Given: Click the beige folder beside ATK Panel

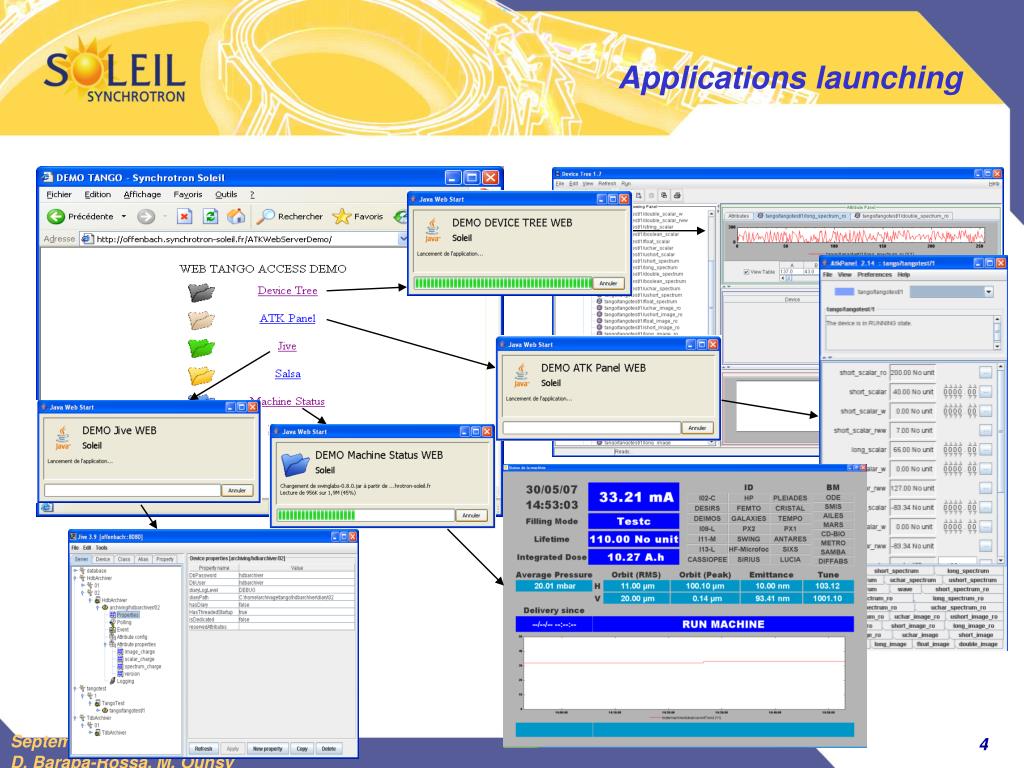Looking at the screenshot, I should (x=201, y=319).
